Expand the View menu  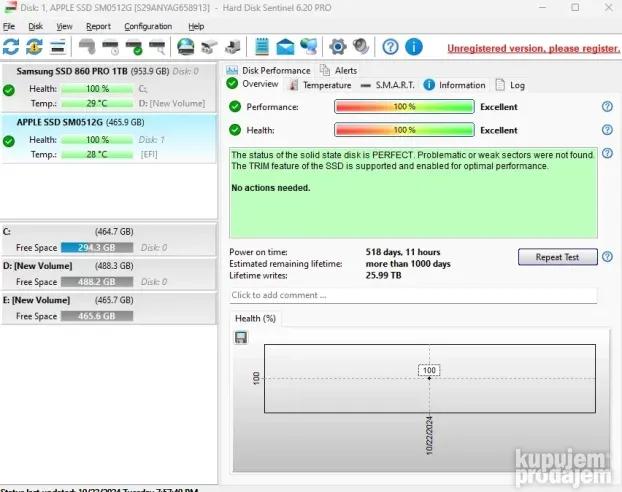(x=64, y=26)
